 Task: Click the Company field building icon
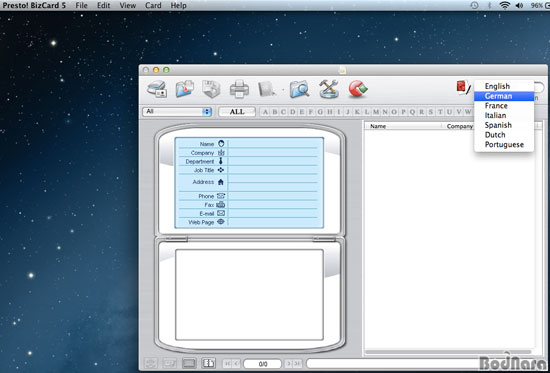tap(221, 153)
